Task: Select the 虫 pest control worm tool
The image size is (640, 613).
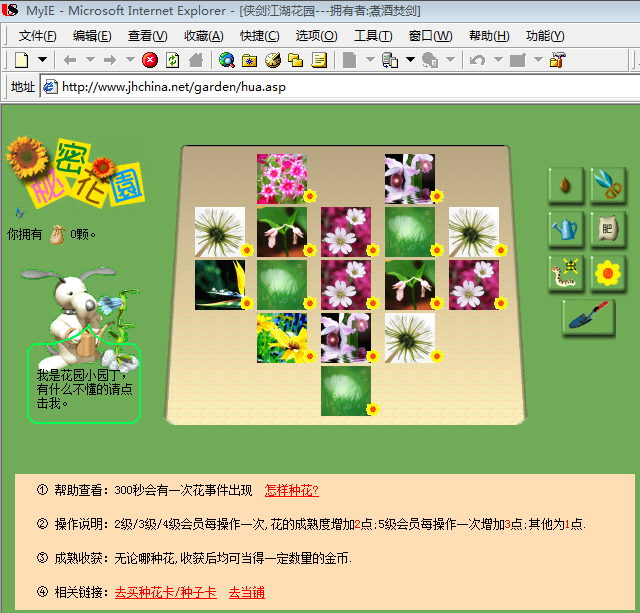Action: coord(565,273)
